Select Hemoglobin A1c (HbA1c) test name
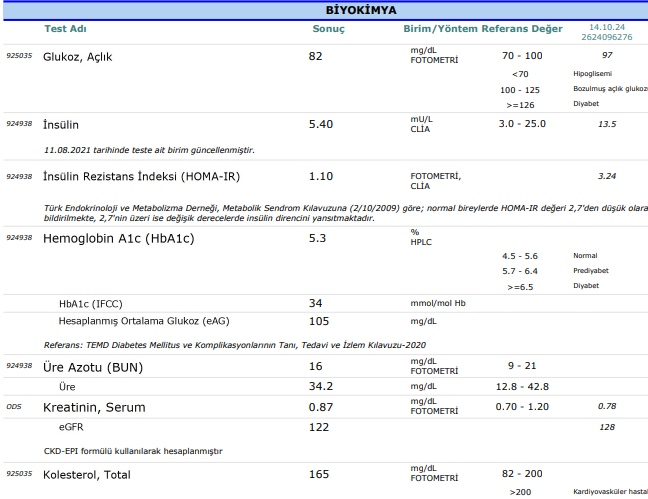648x499 pixels. pyautogui.click(x=119, y=239)
